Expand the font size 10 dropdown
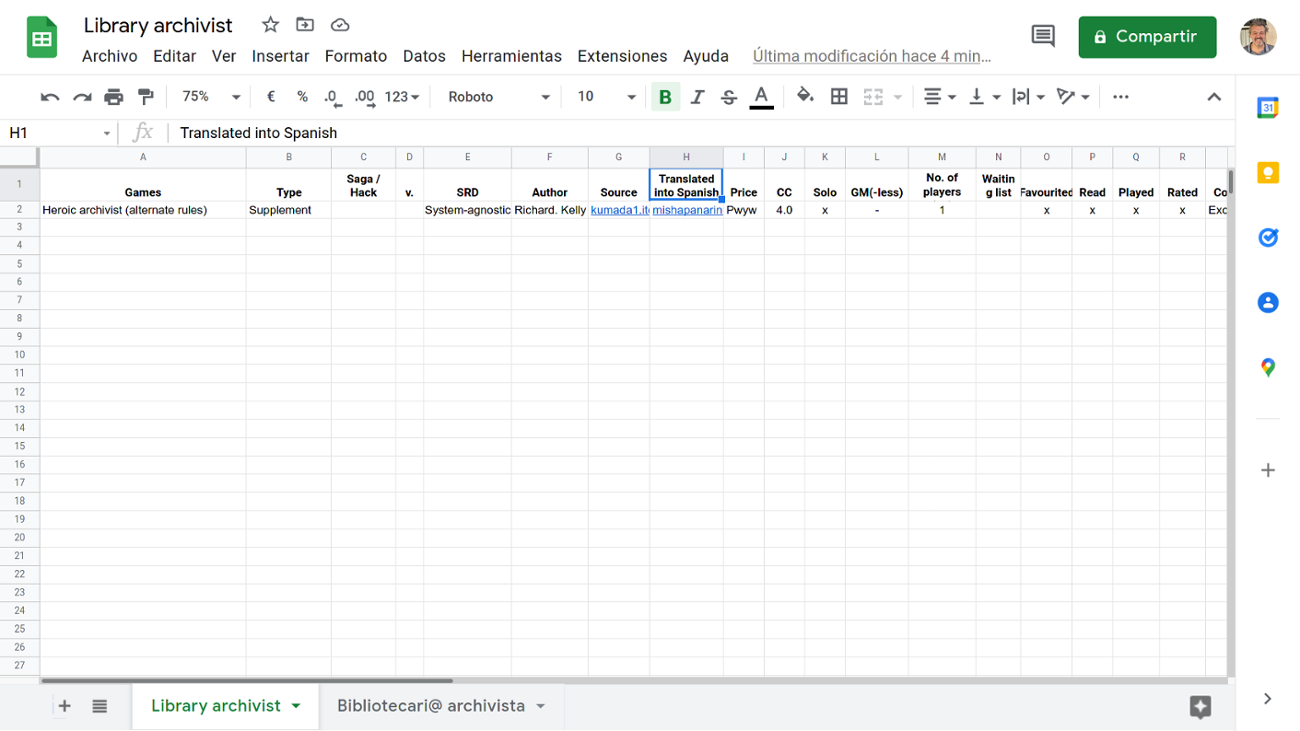 point(606,97)
